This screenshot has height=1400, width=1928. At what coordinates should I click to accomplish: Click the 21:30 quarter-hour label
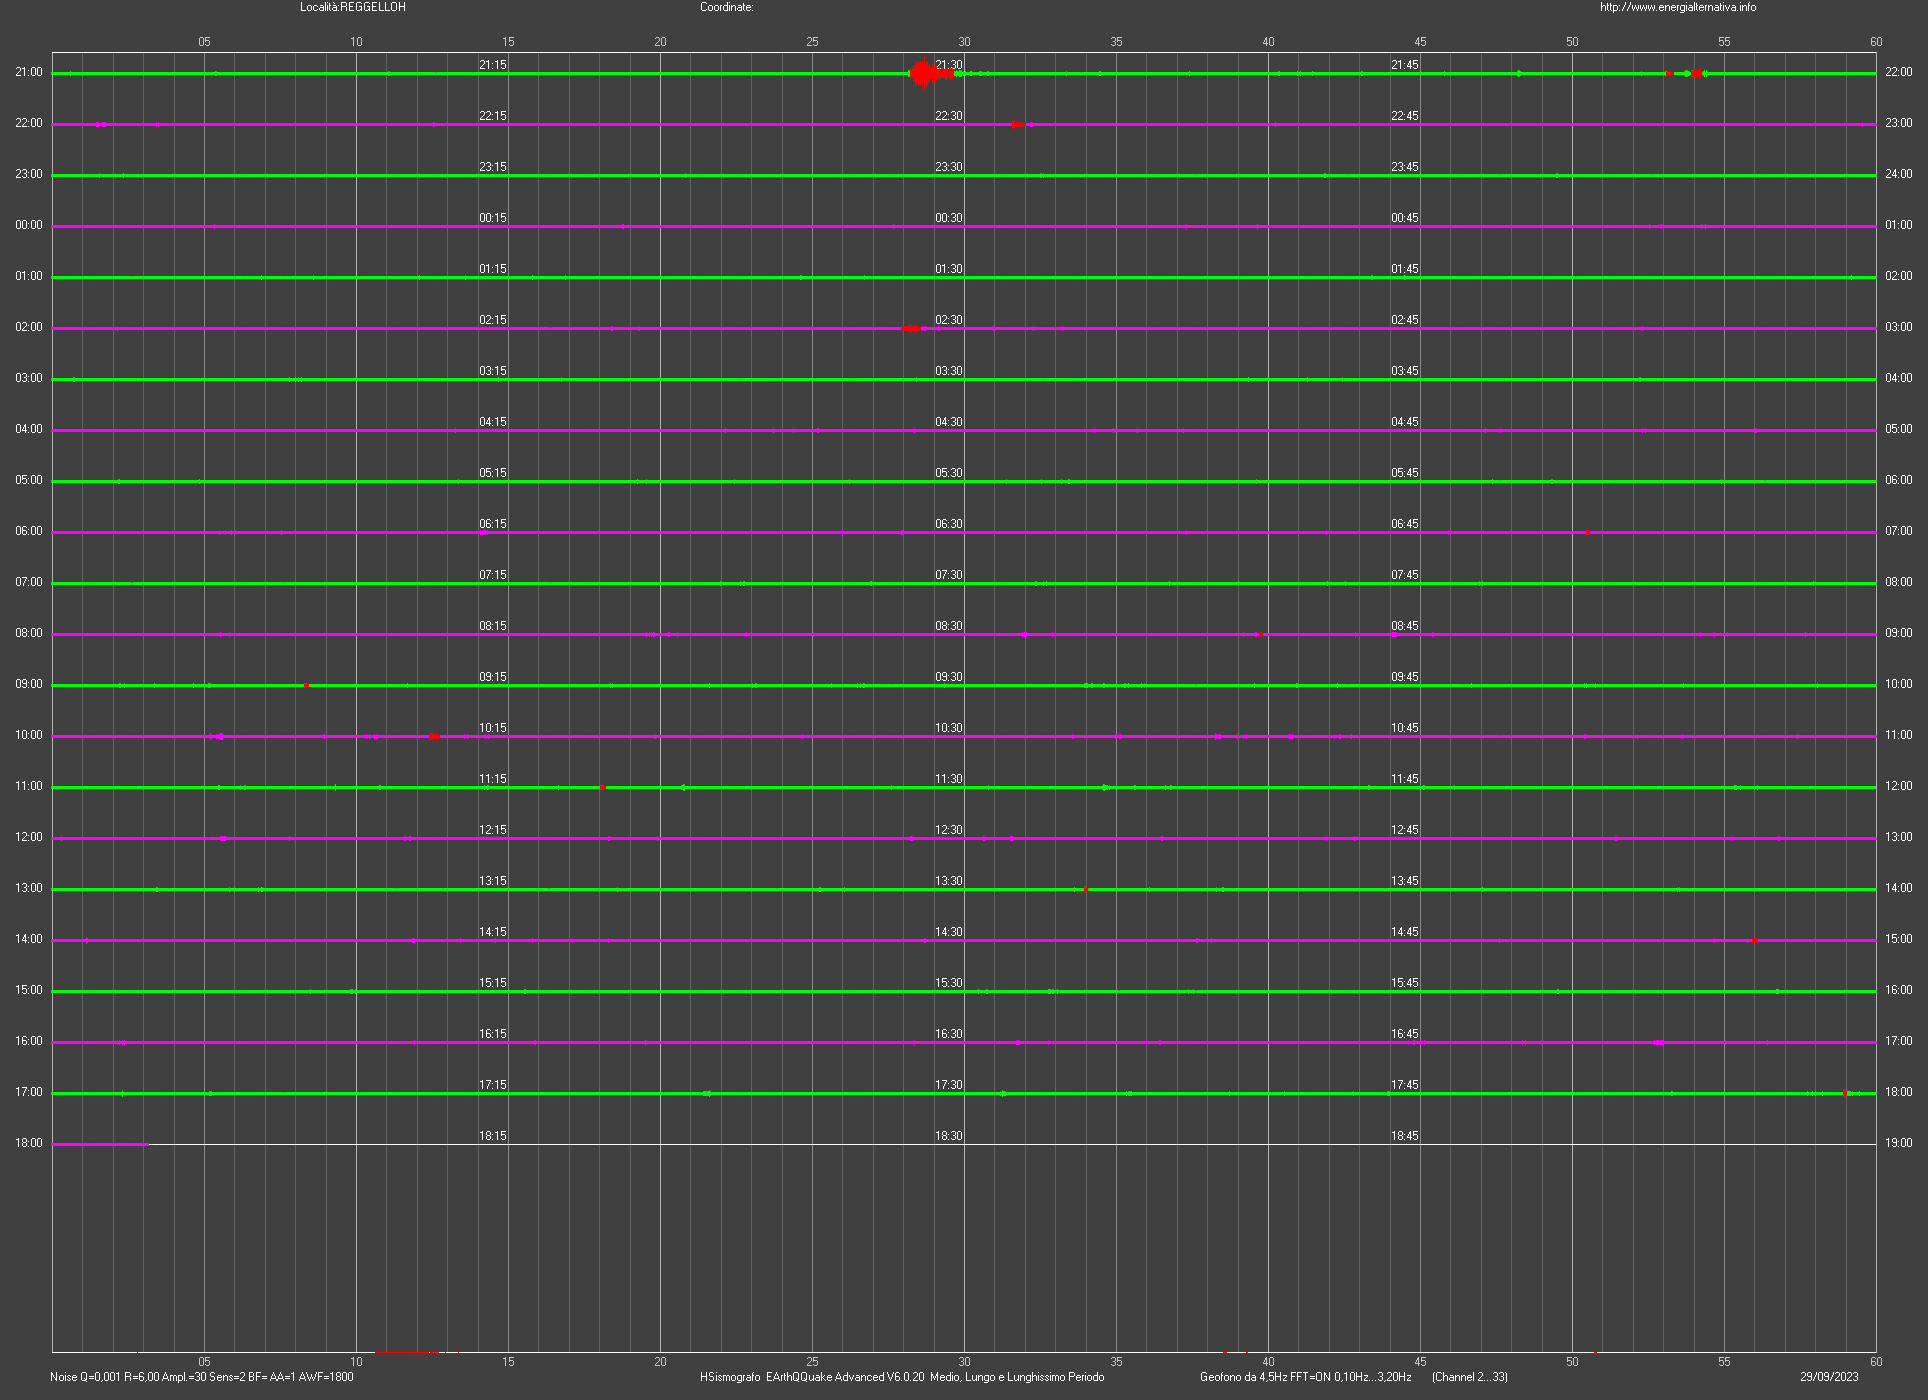point(949,65)
